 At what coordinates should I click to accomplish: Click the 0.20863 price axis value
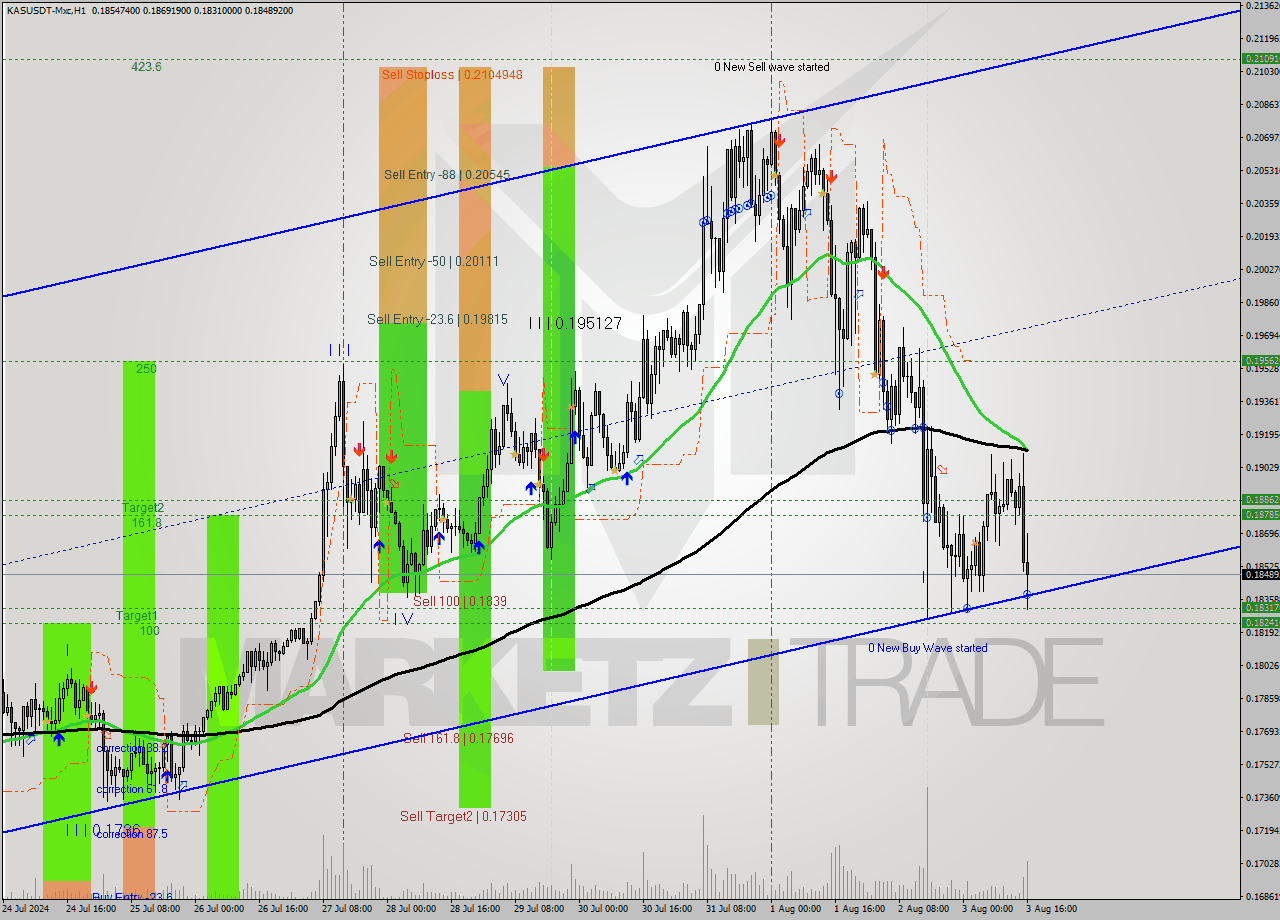point(1261,104)
